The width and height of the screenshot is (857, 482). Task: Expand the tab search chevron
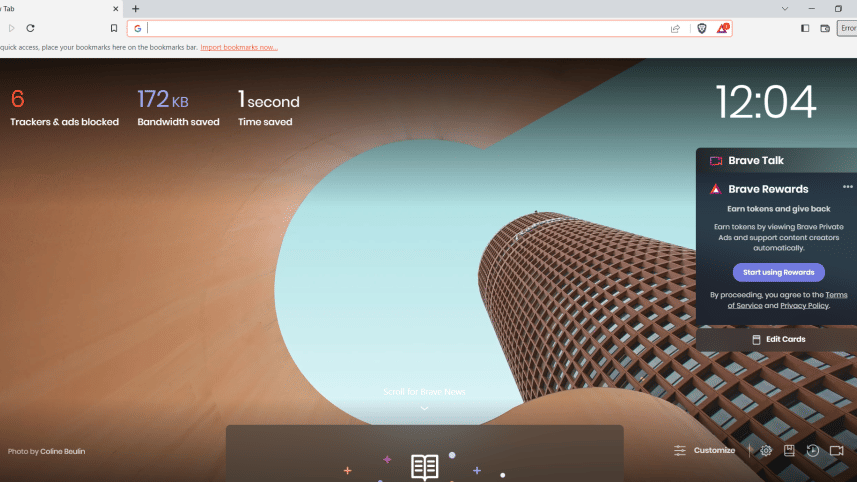[784, 8]
